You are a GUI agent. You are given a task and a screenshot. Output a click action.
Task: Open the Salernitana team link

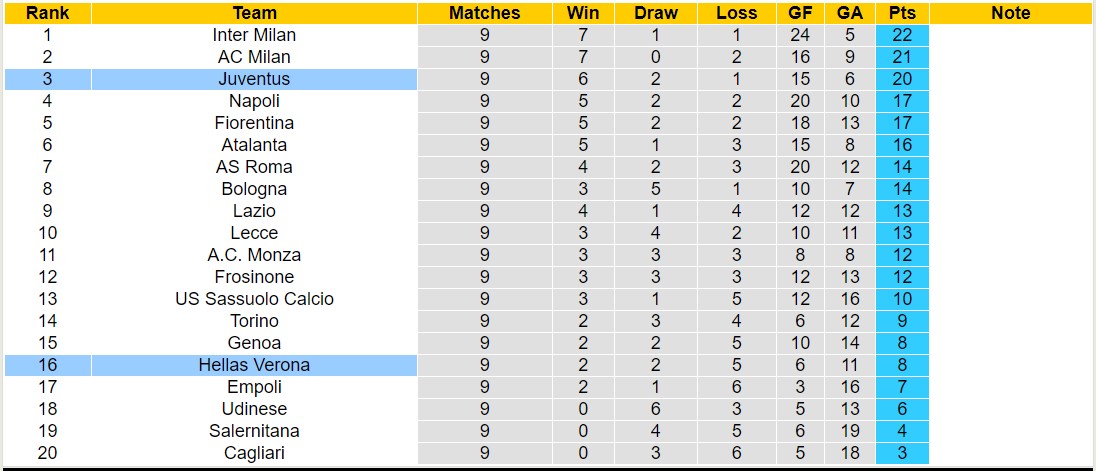coord(254,431)
